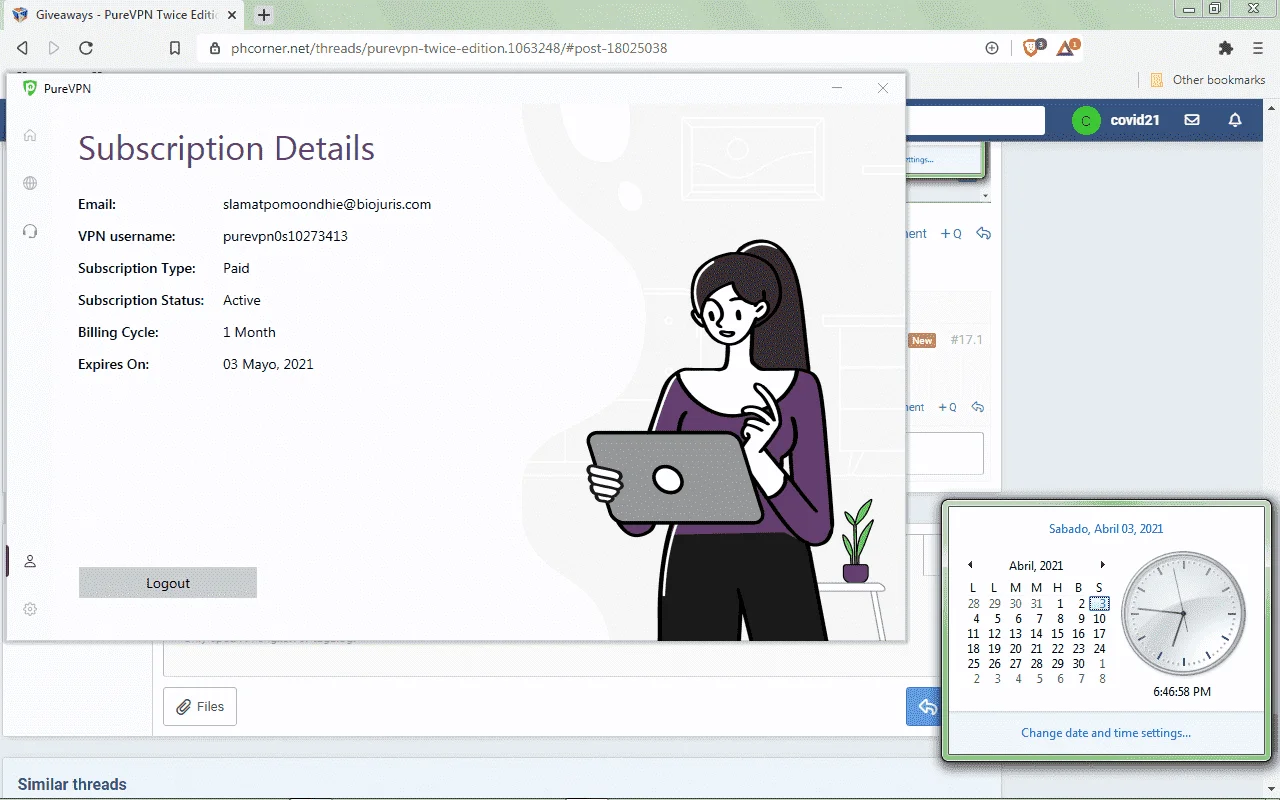Click the expiry date 03 Mayo, 2021

(x=268, y=364)
